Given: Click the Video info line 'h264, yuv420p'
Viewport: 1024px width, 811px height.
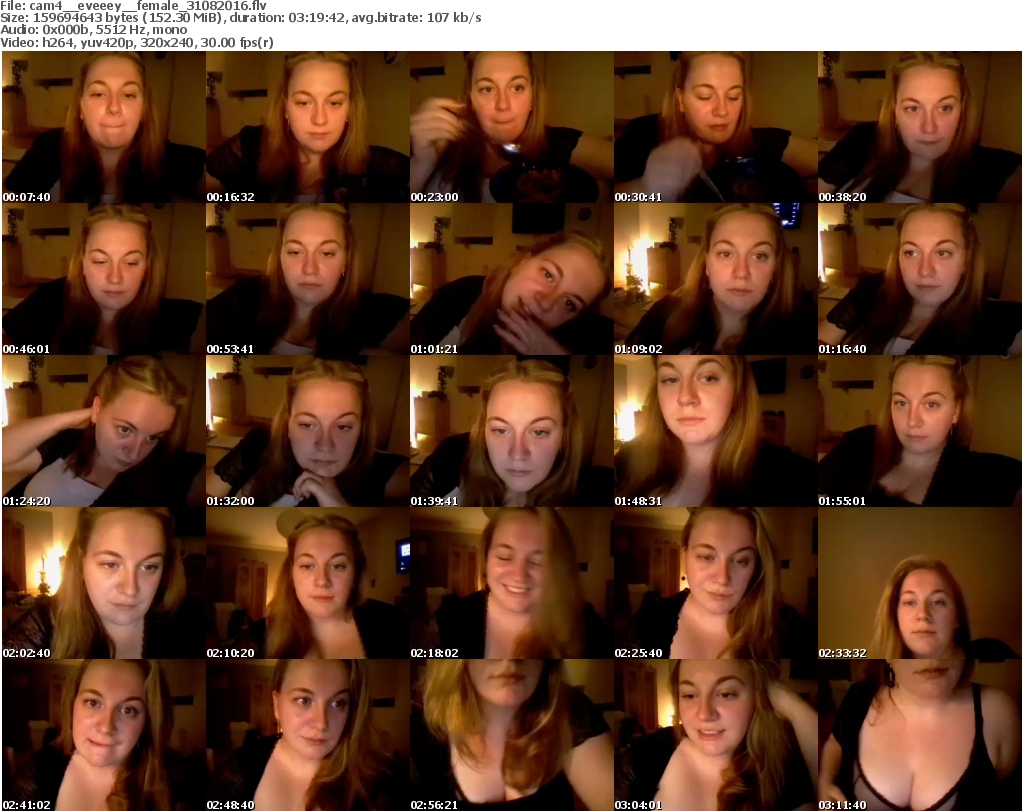Looking at the screenshot, I should pyautogui.click(x=137, y=42).
